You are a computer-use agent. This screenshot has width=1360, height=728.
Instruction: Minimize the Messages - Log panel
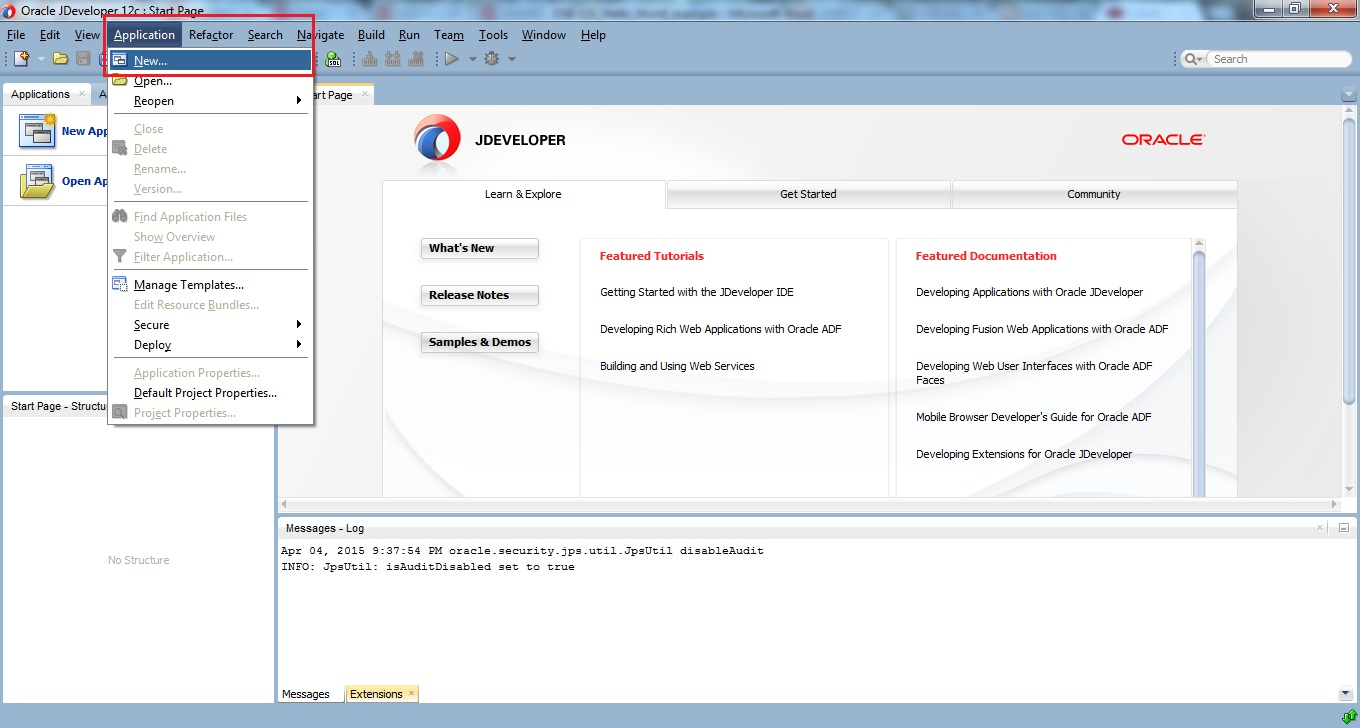(x=1343, y=527)
